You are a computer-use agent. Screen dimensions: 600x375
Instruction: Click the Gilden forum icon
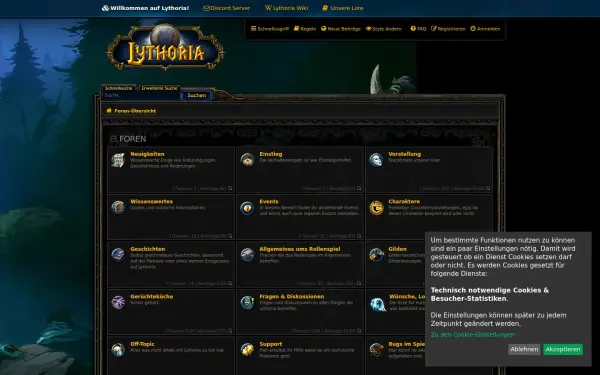pos(376,255)
